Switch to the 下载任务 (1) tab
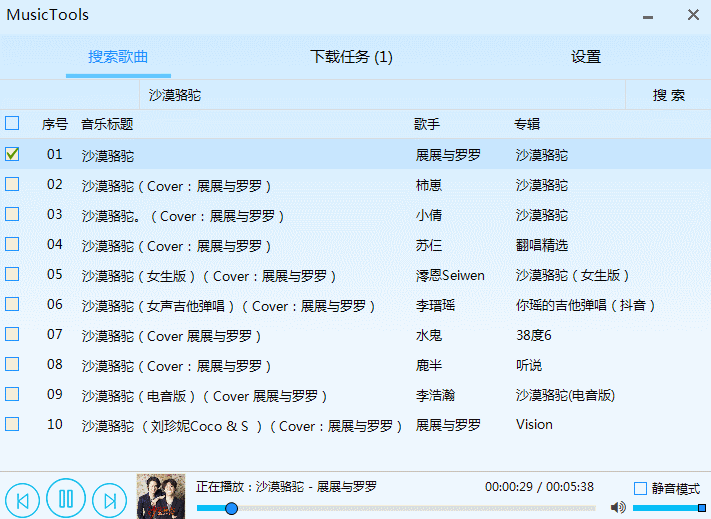This screenshot has height=519, width=711. [351, 57]
